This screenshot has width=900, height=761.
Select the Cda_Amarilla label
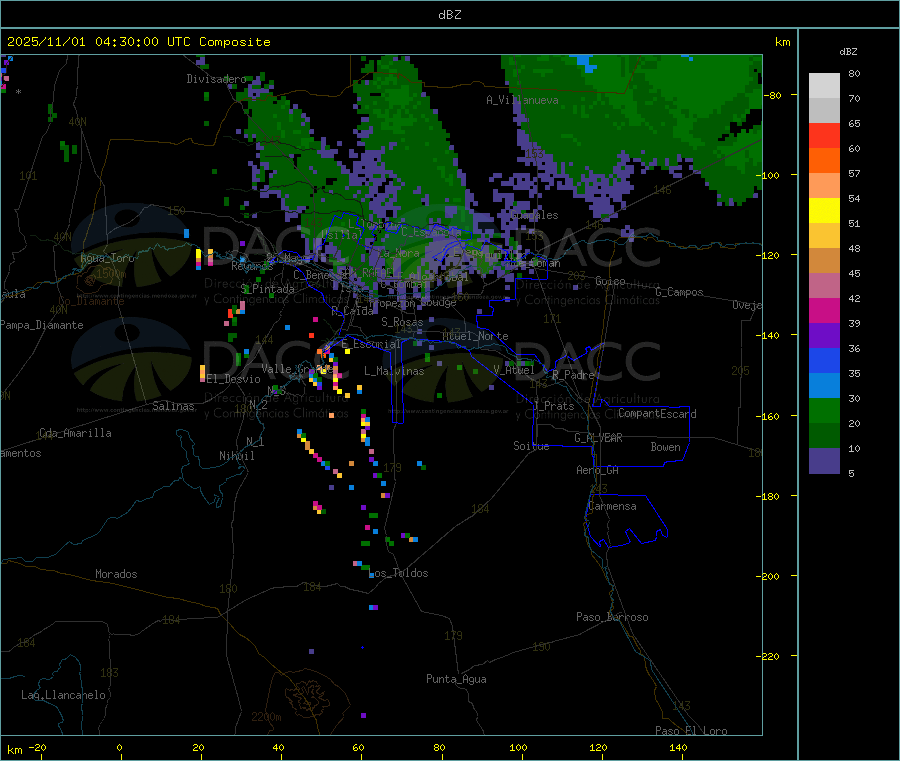[x=75, y=433]
